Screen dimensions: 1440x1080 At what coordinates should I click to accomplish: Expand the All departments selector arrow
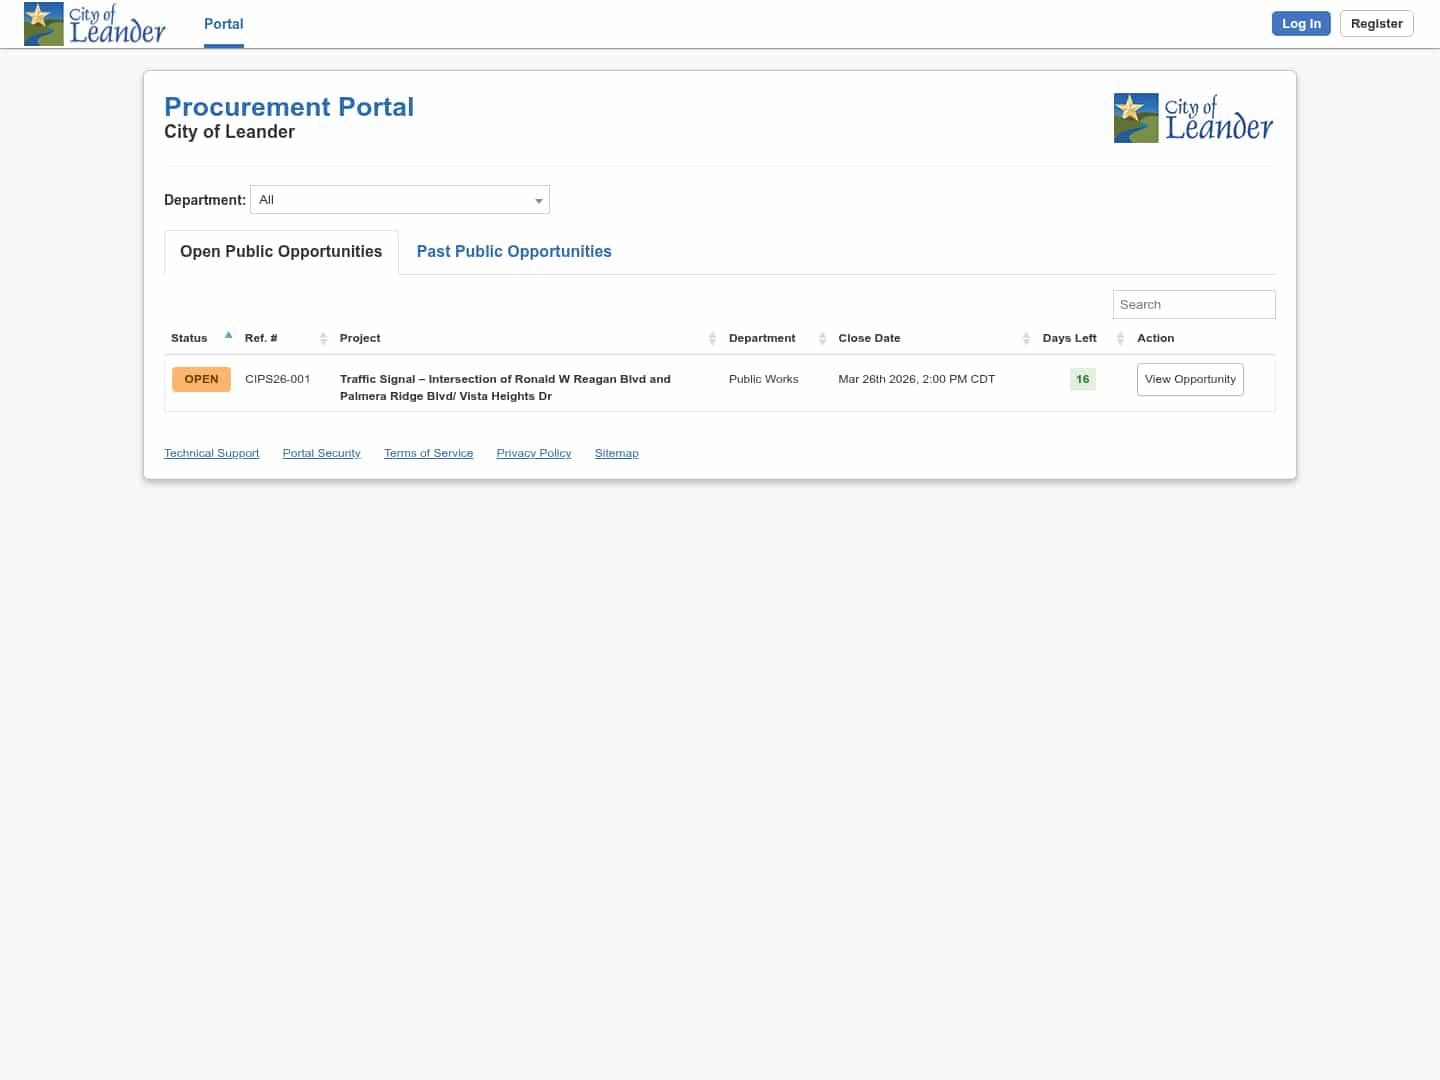[538, 200]
